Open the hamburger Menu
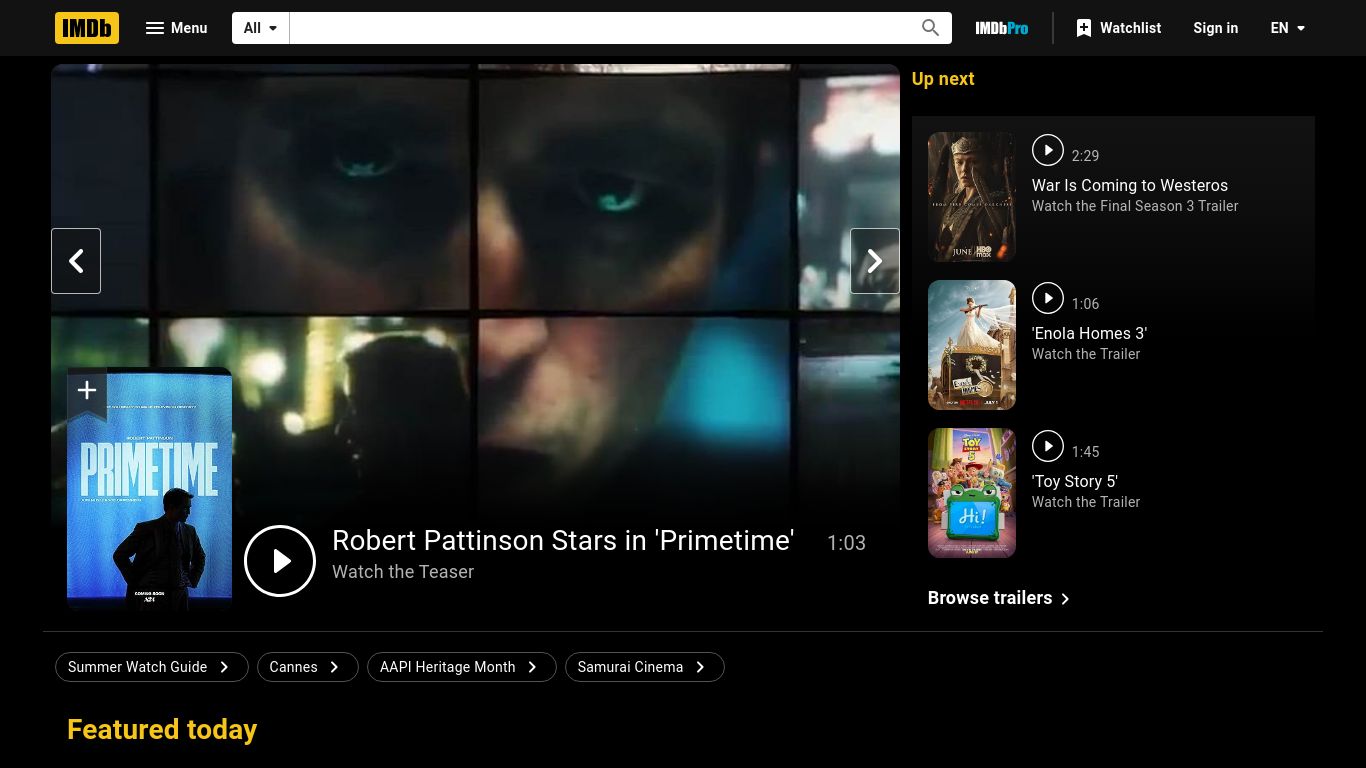 (x=177, y=28)
